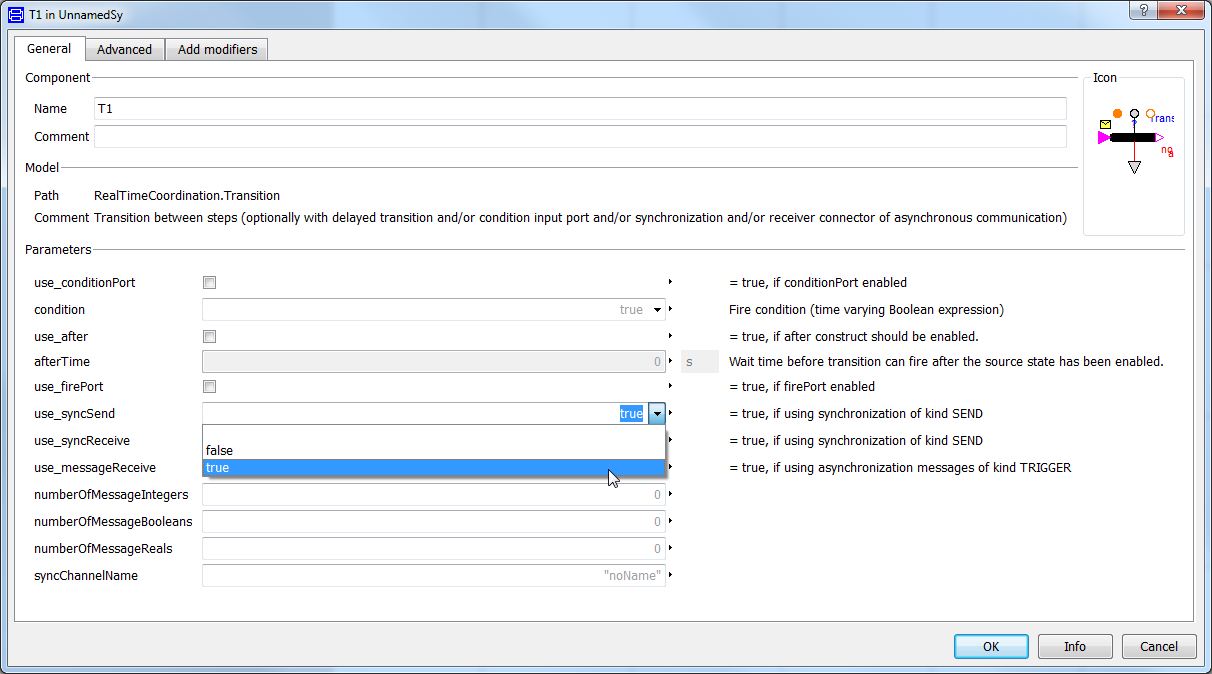Enable the use_conditionPort checkbox
Image resolution: width=1212 pixels, height=674 pixels.
click(209, 283)
